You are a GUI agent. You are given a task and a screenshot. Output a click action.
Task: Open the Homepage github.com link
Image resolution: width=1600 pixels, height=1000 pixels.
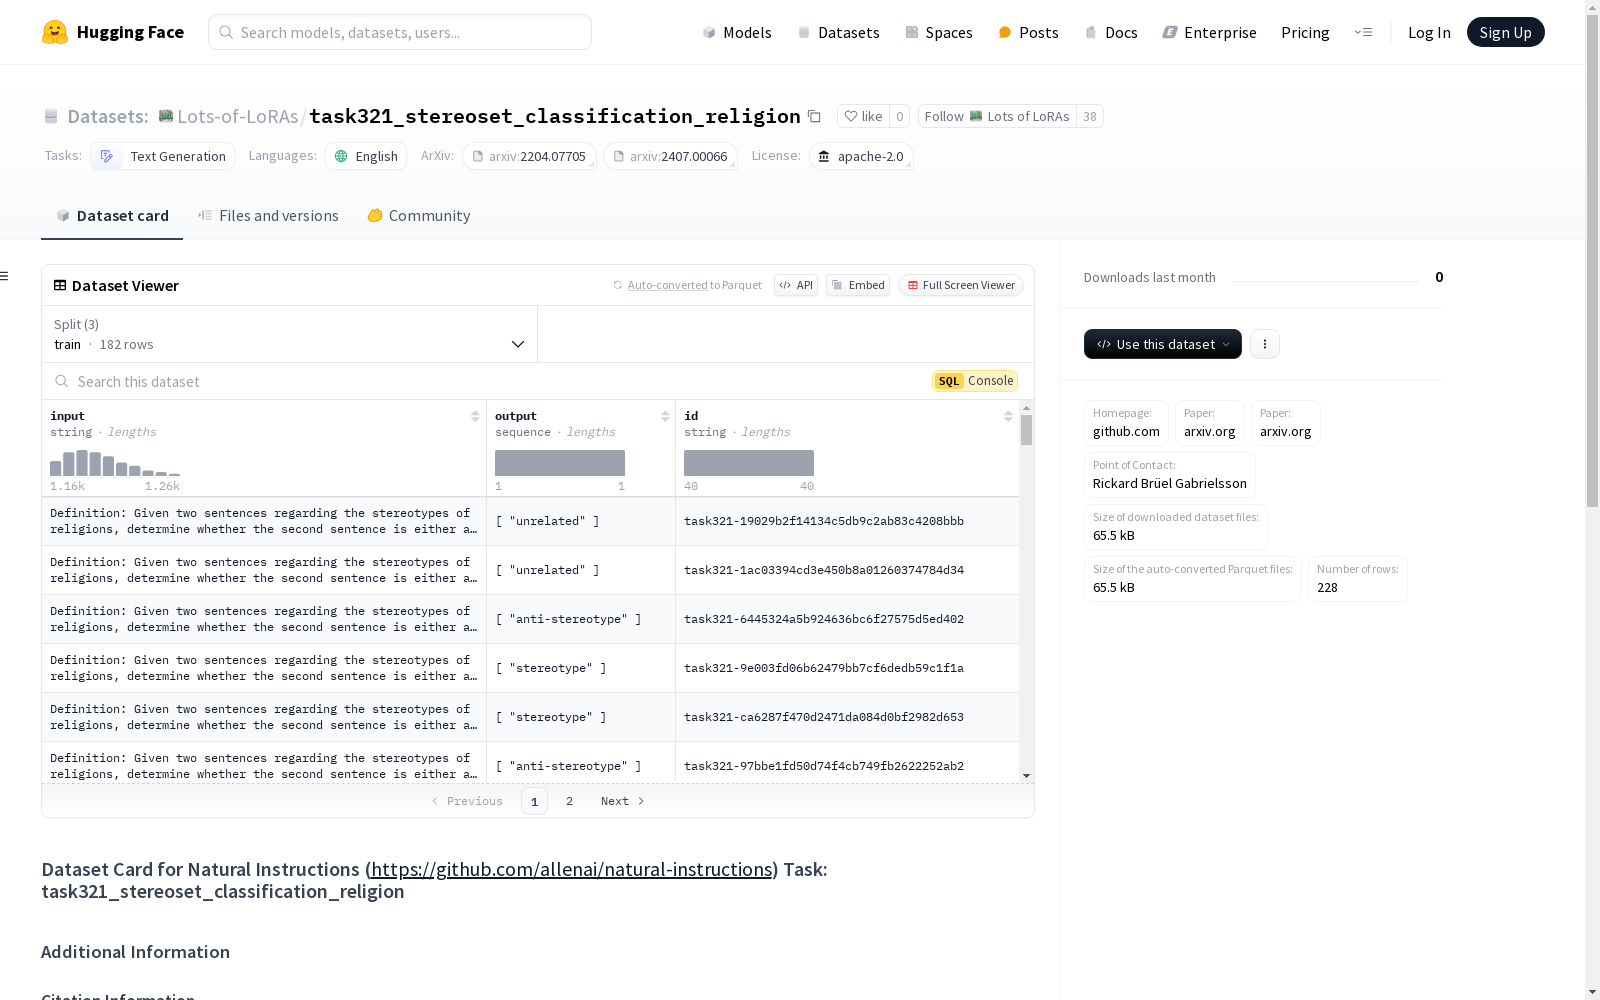coord(1126,423)
